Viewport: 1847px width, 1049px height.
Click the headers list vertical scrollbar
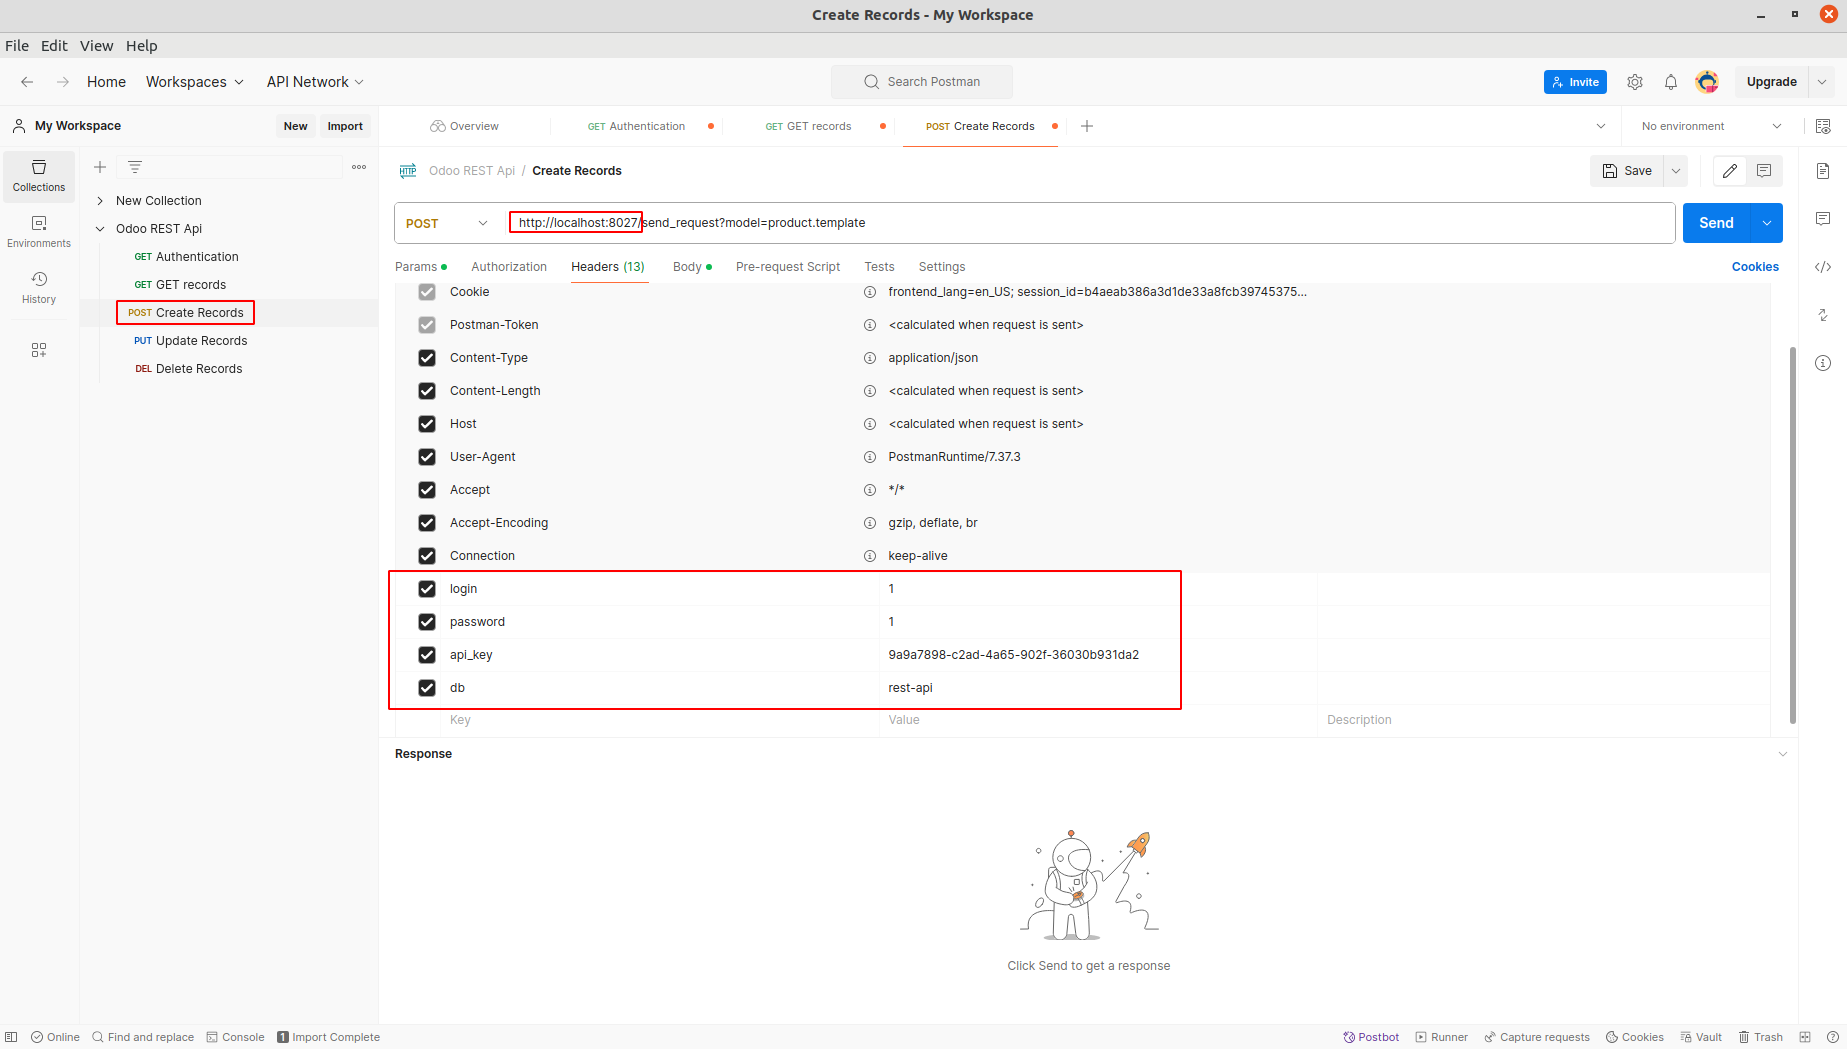[1793, 535]
